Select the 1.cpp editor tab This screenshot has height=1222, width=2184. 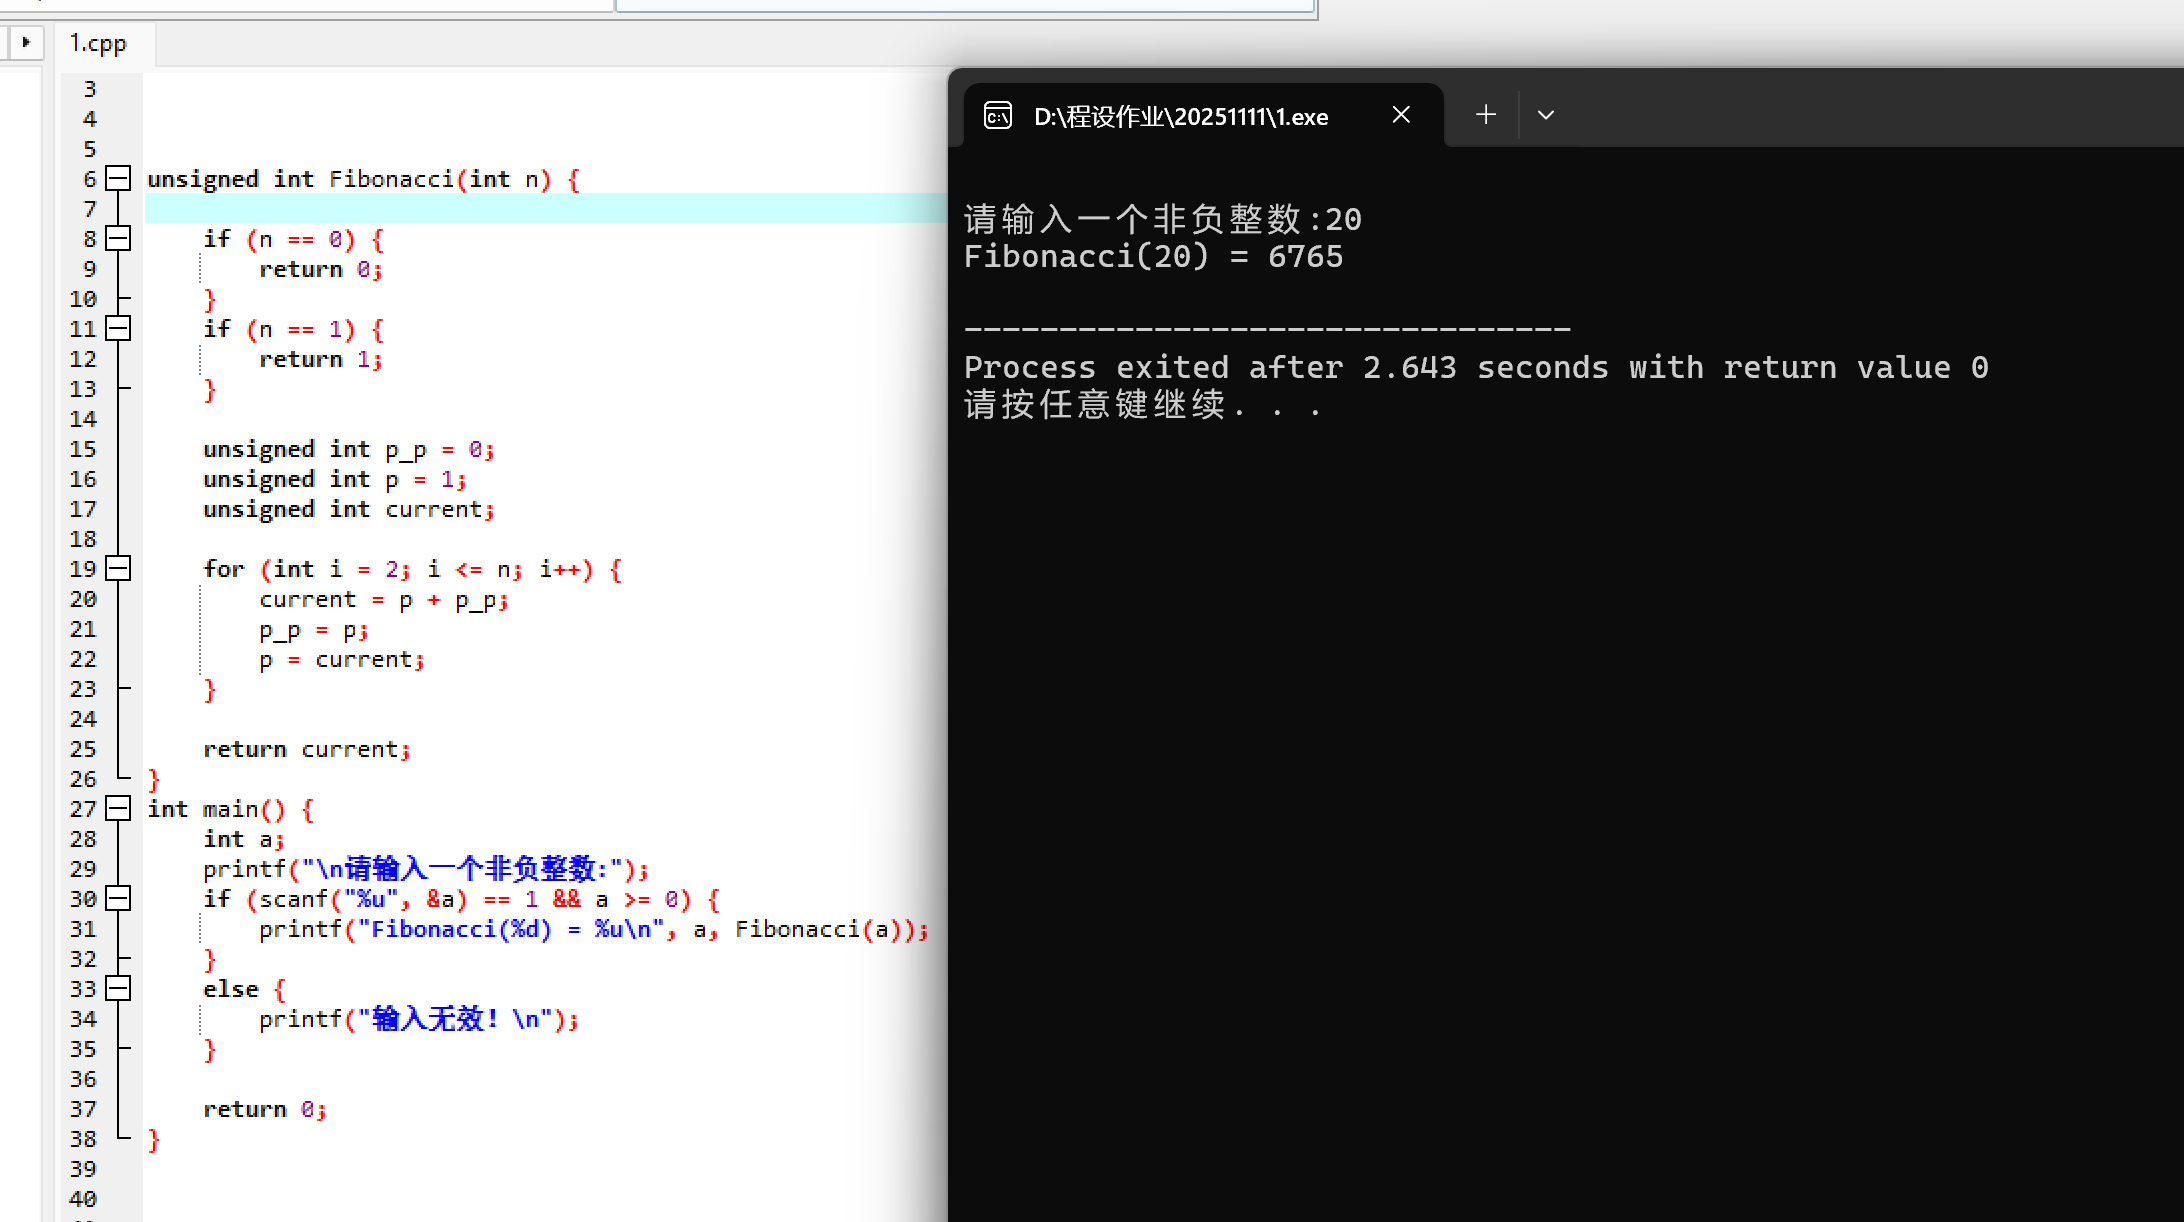point(98,44)
